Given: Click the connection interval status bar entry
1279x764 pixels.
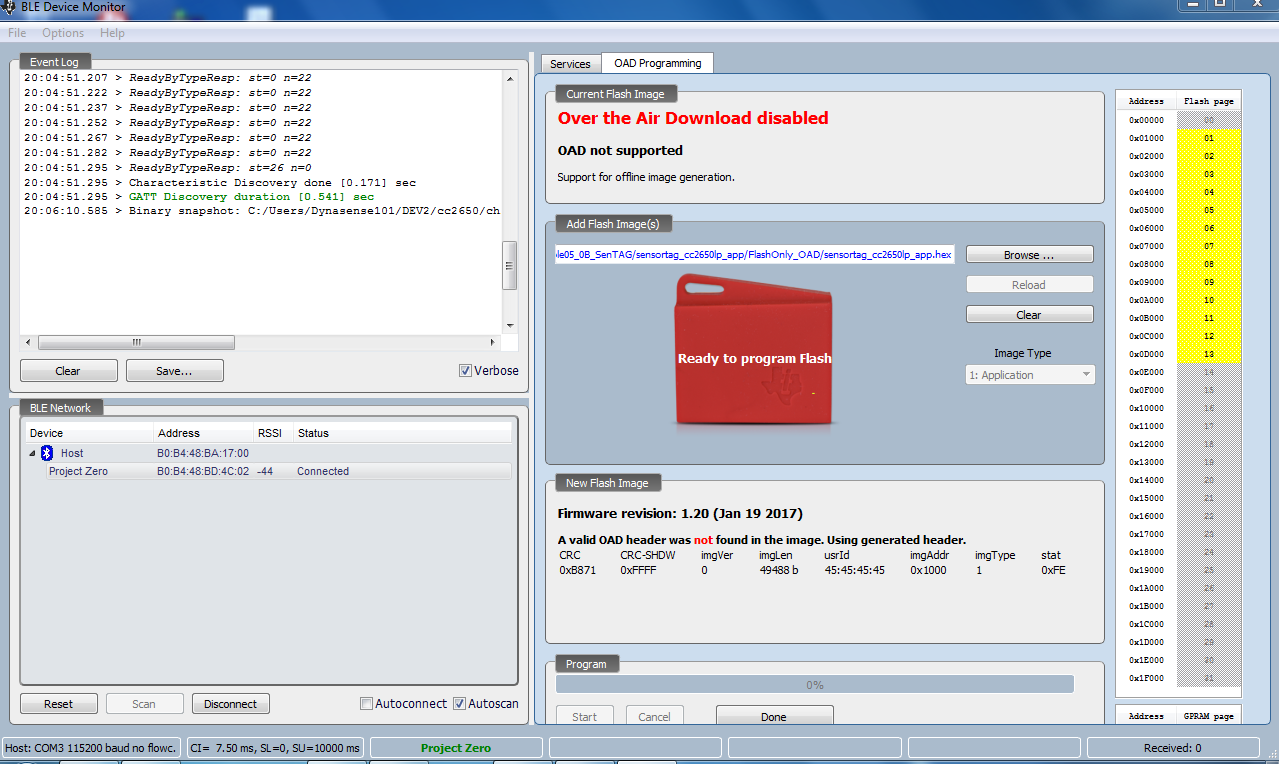Looking at the screenshot, I should (276, 748).
